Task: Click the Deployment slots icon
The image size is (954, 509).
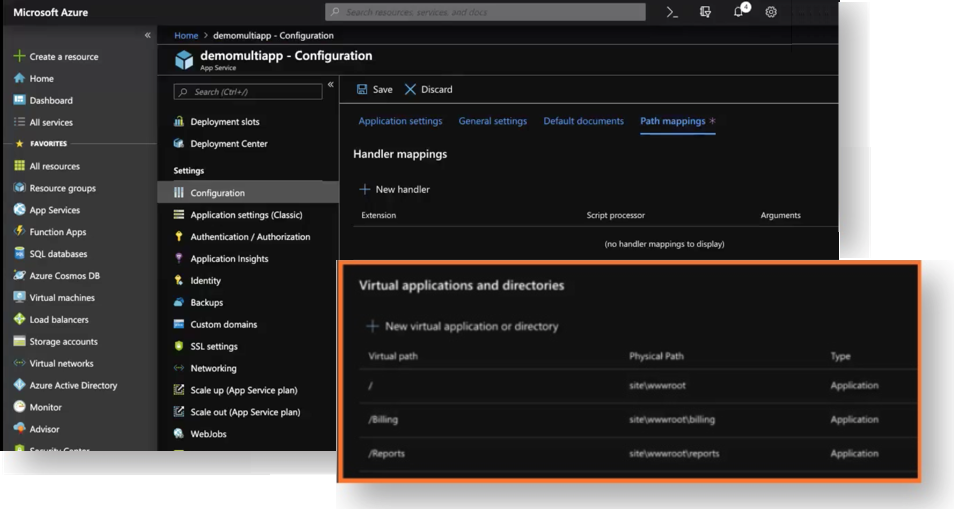Action: 179,122
